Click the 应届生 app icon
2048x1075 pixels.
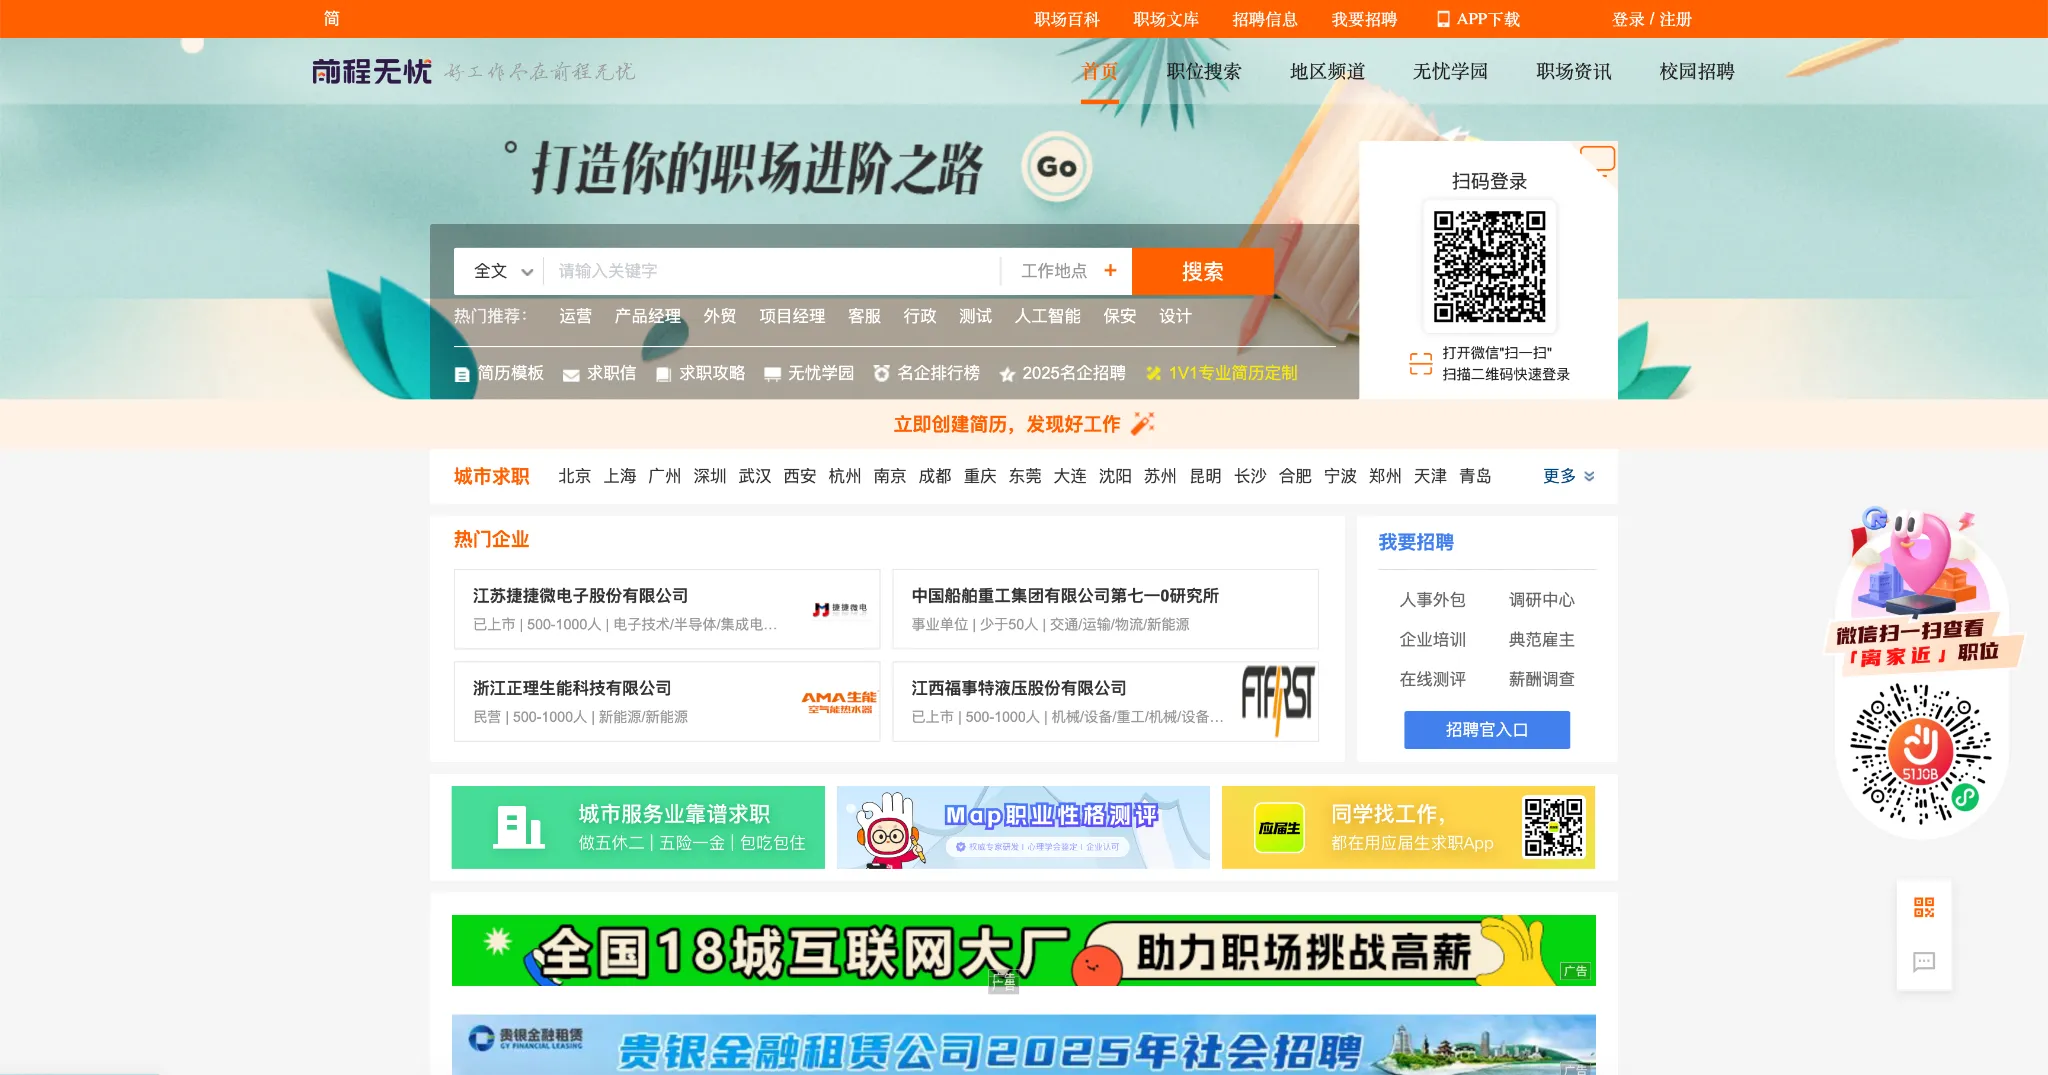[x=1279, y=828]
